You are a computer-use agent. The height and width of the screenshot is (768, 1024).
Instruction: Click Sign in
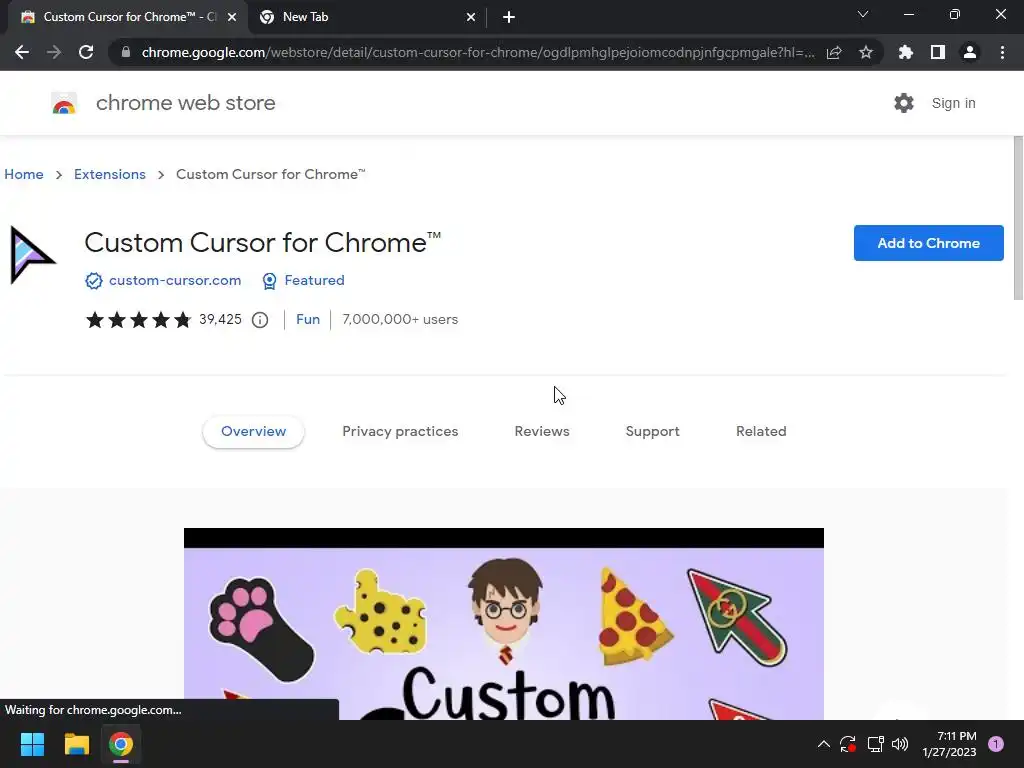953,103
